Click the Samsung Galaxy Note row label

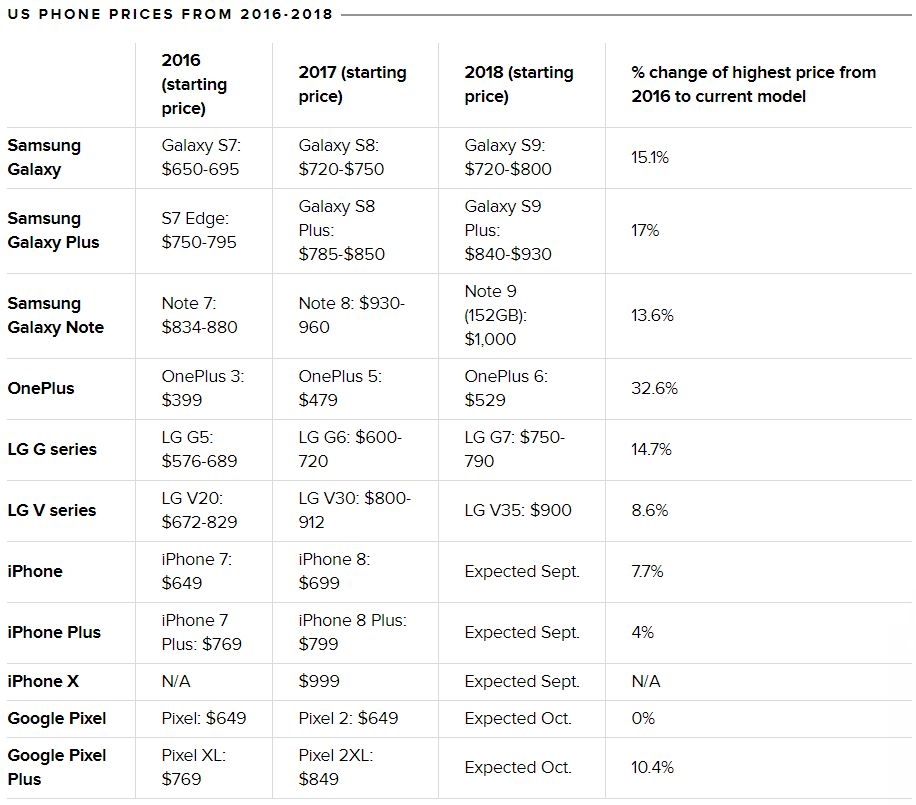(x=56, y=315)
